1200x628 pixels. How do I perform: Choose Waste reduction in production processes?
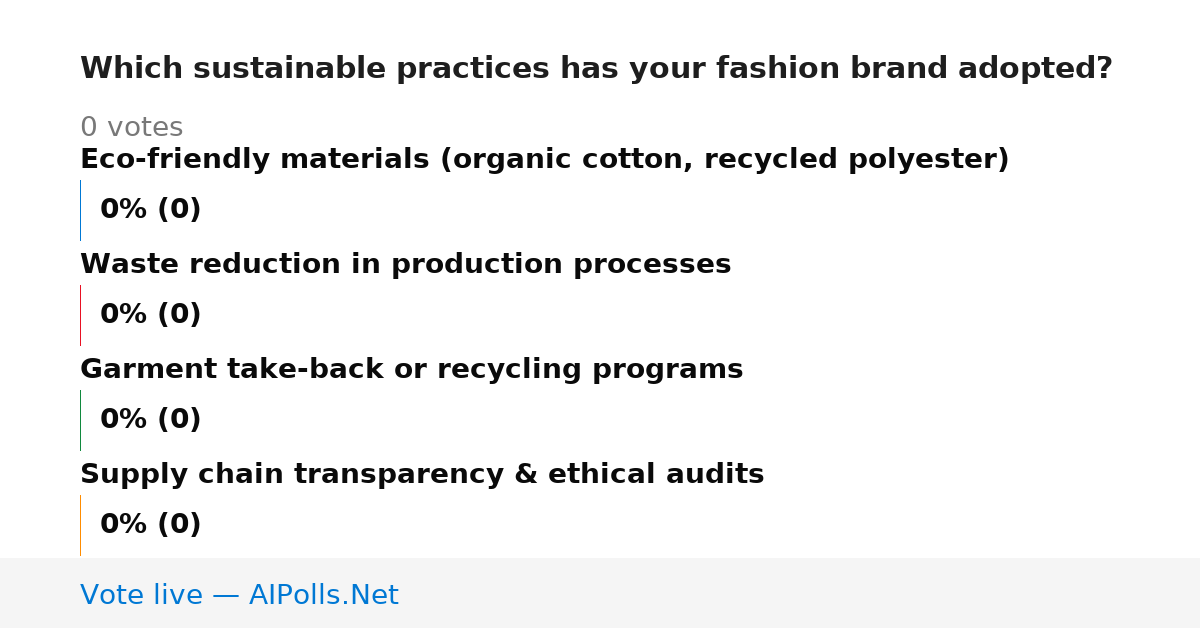(405, 265)
